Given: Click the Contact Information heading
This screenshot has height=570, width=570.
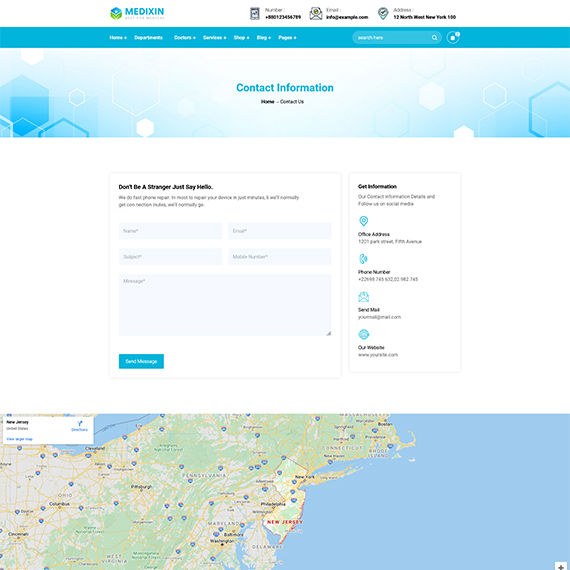Looking at the screenshot, I should pyautogui.click(x=285, y=88).
